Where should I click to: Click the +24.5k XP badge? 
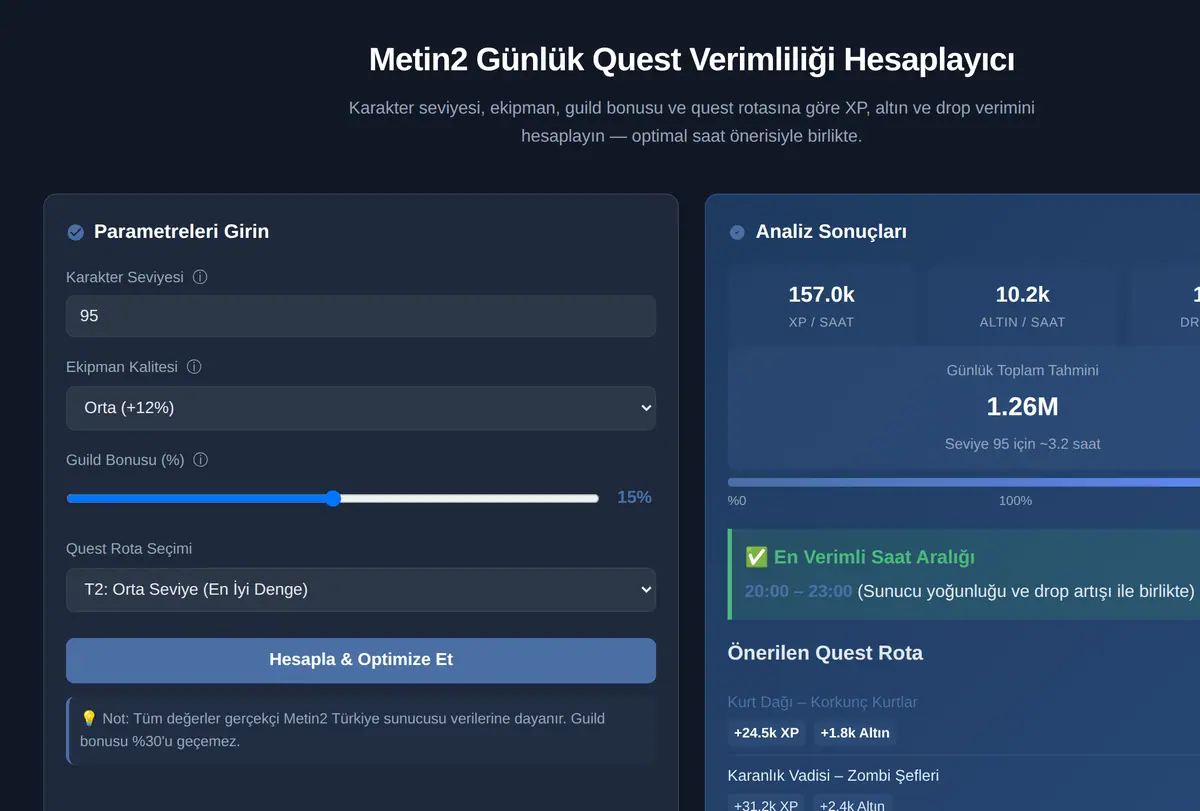pos(766,733)
